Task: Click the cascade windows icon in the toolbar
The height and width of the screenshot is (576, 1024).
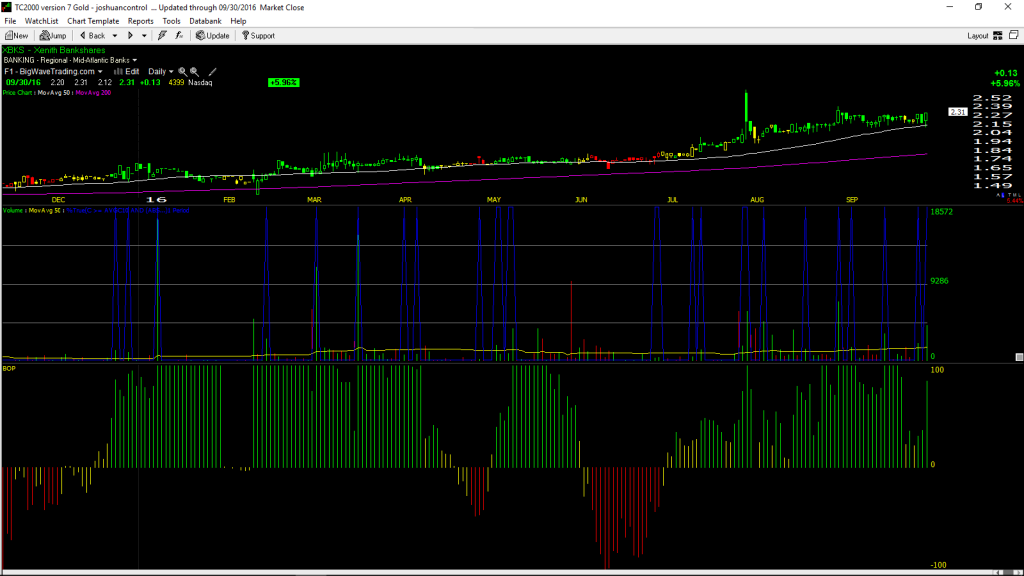Action: tap(1014, 35)
